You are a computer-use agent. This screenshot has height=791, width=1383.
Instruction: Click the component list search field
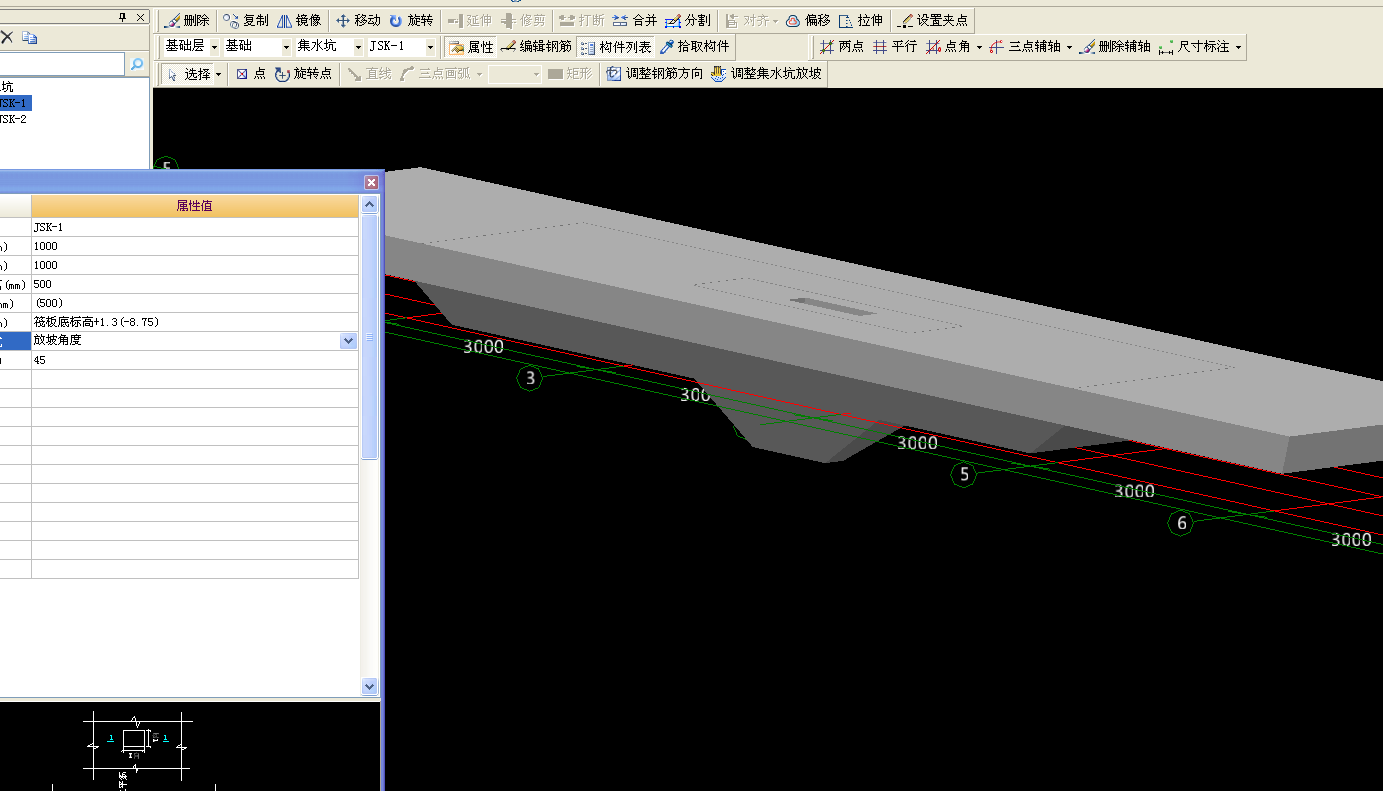pyautogui.click(x=62, y=64)
